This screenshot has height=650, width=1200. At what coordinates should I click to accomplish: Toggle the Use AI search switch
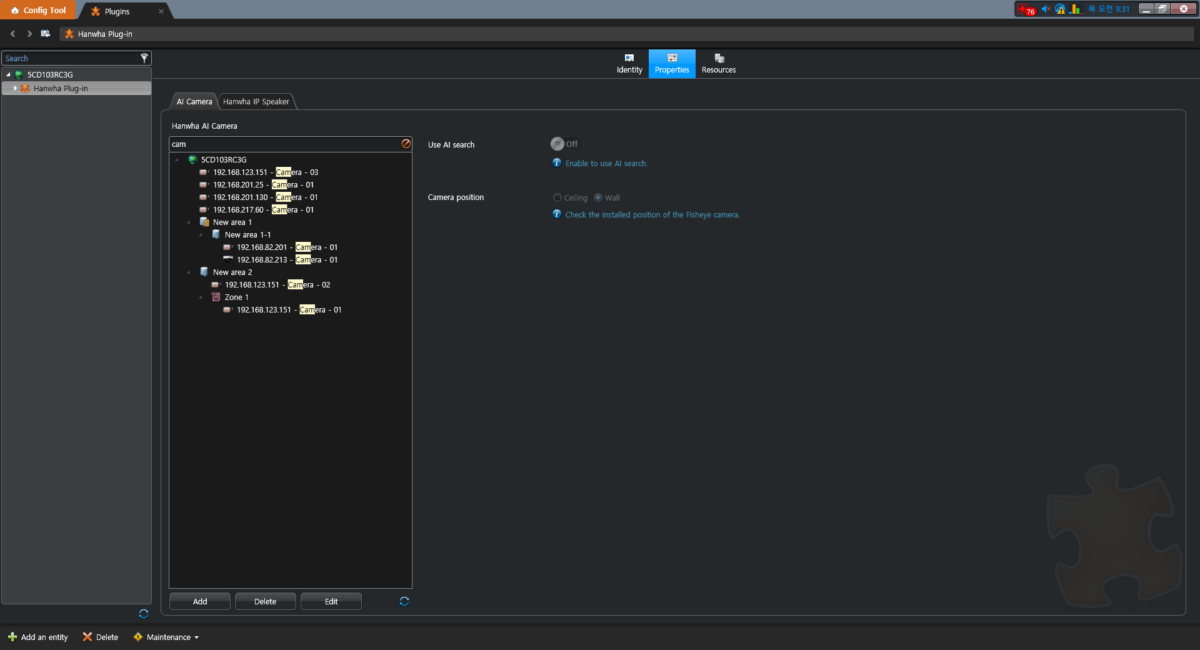pyautogui.click(x=565, y=144)
